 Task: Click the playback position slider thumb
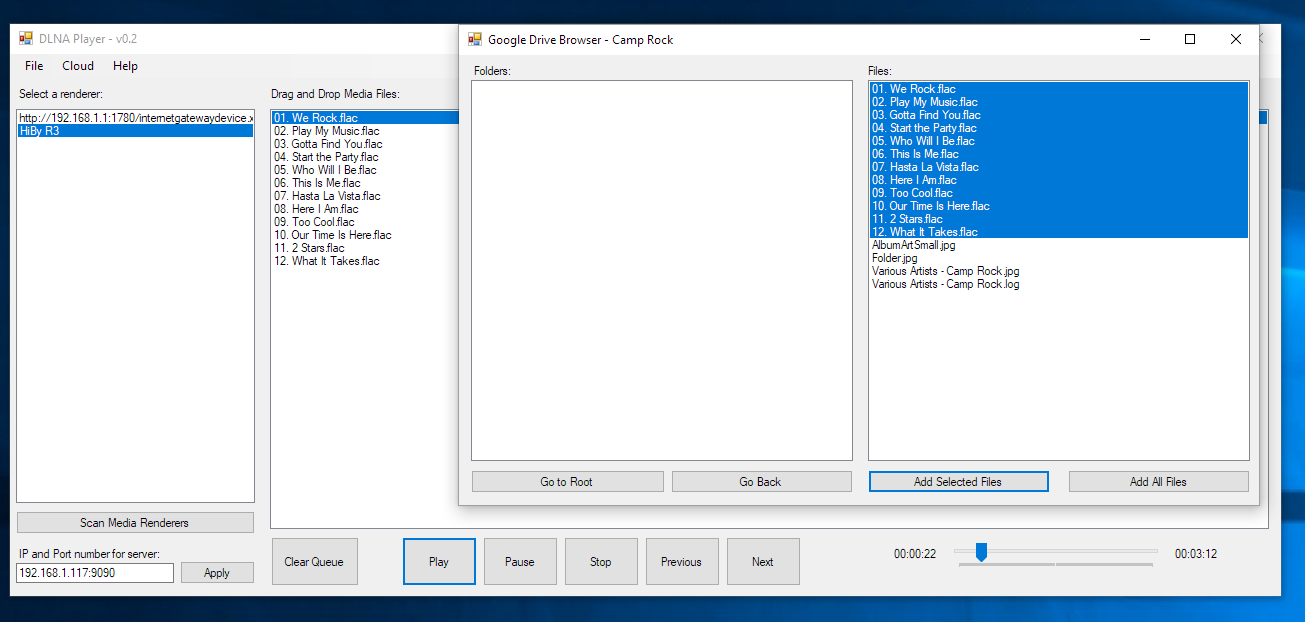click(x=981, y=551)
